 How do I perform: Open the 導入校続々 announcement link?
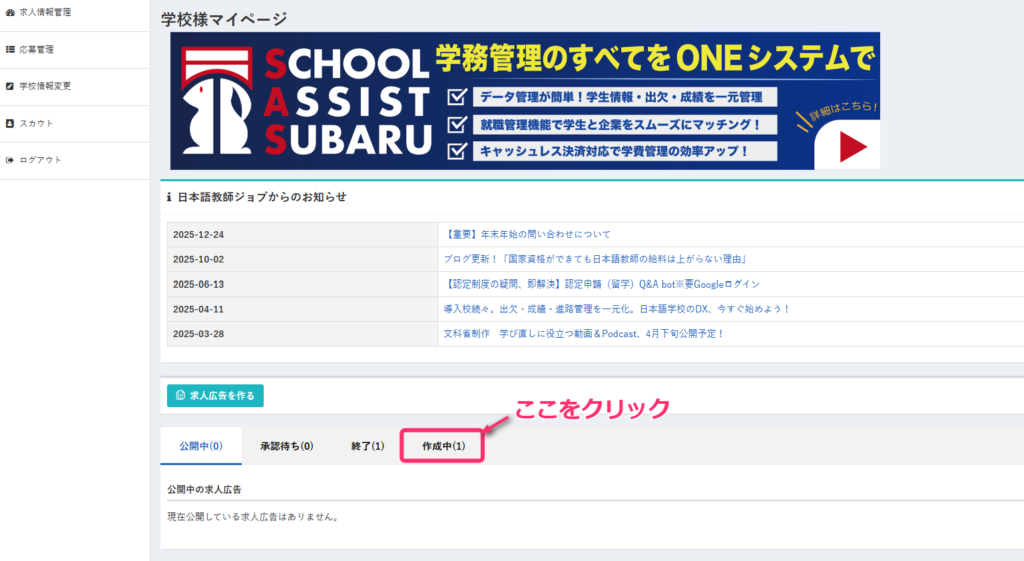coord(616,309)
